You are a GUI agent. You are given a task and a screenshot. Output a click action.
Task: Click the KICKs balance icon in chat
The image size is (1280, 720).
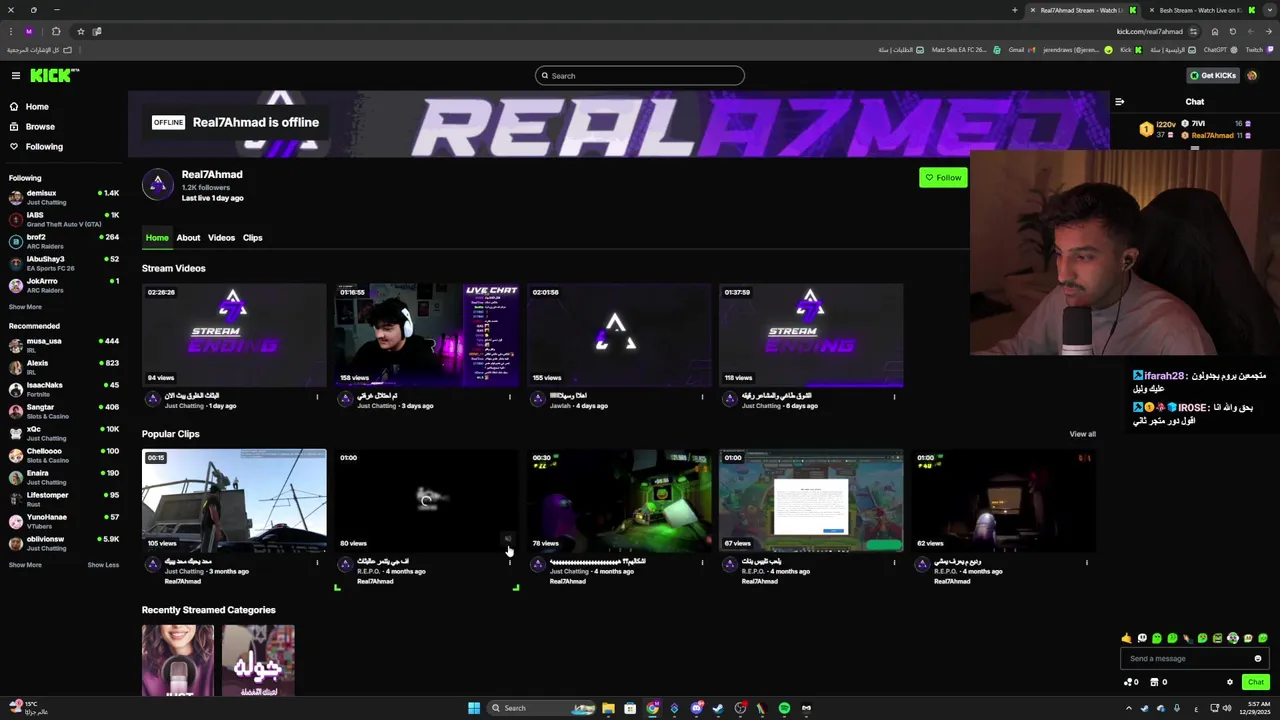[1131, 682]
